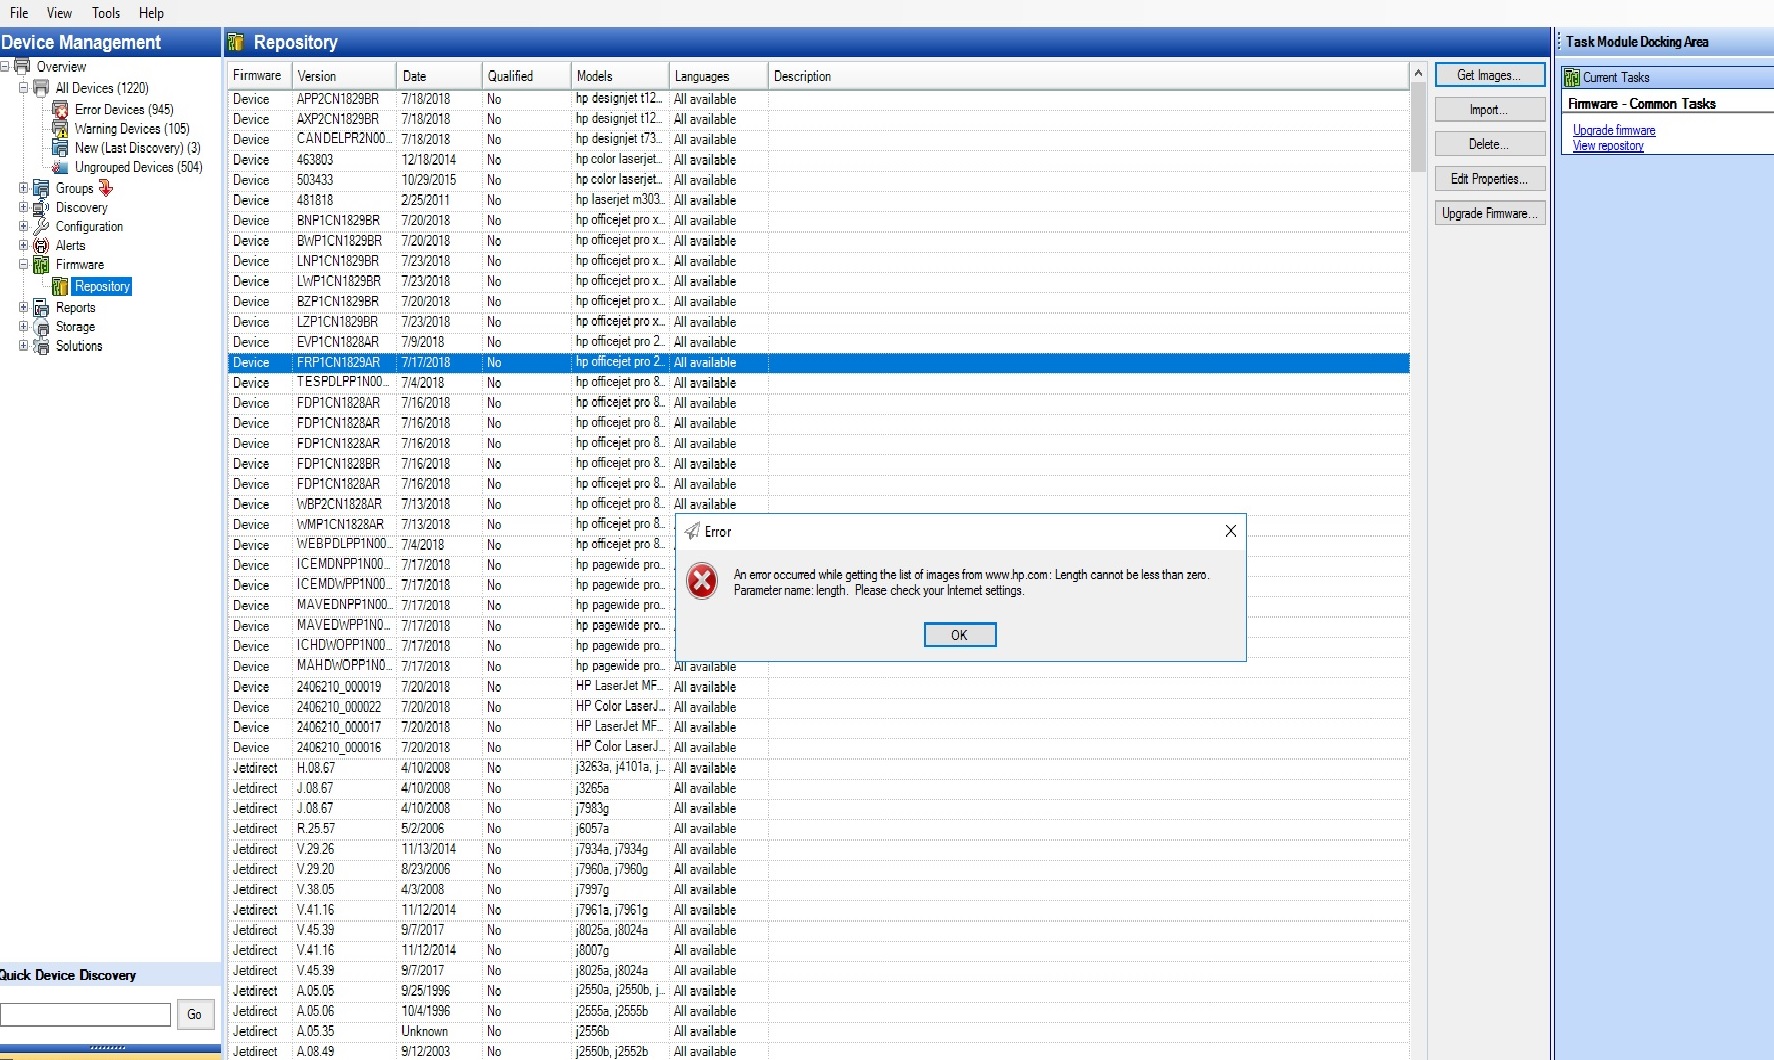Viewport: 1774px width, 1060px height.
Task: Collapse the All Devices node
Action: [x=23, y=88]
